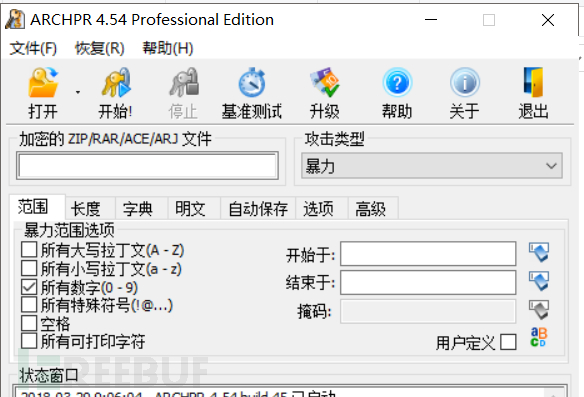
Task: Click the clear icon beside 结束于
Action: point(539,281)
